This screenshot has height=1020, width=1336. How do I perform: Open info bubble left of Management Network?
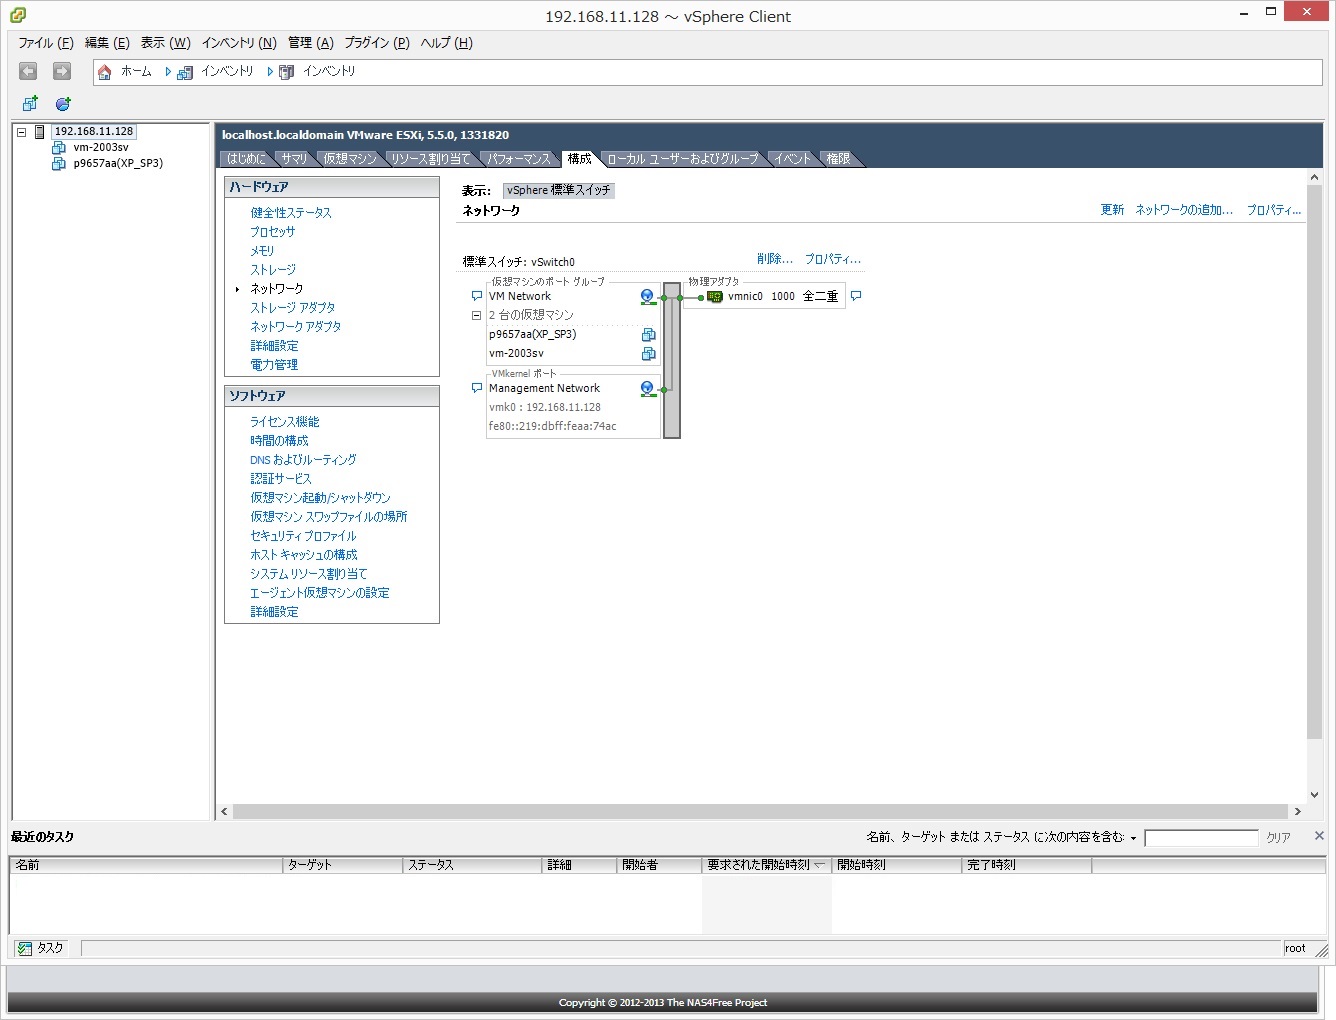[x=477, y=388]
